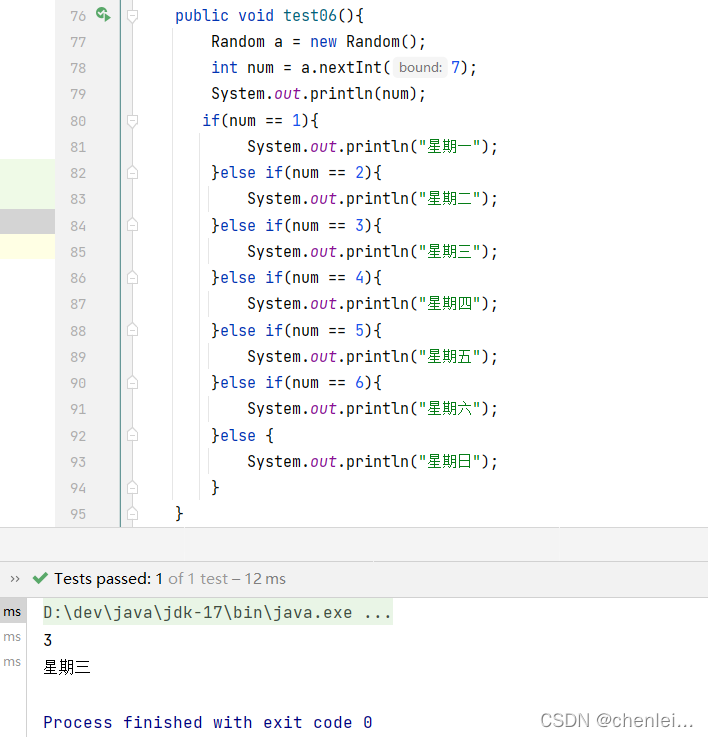Click the string "星期二" on line 83

[x=449, y=199]
